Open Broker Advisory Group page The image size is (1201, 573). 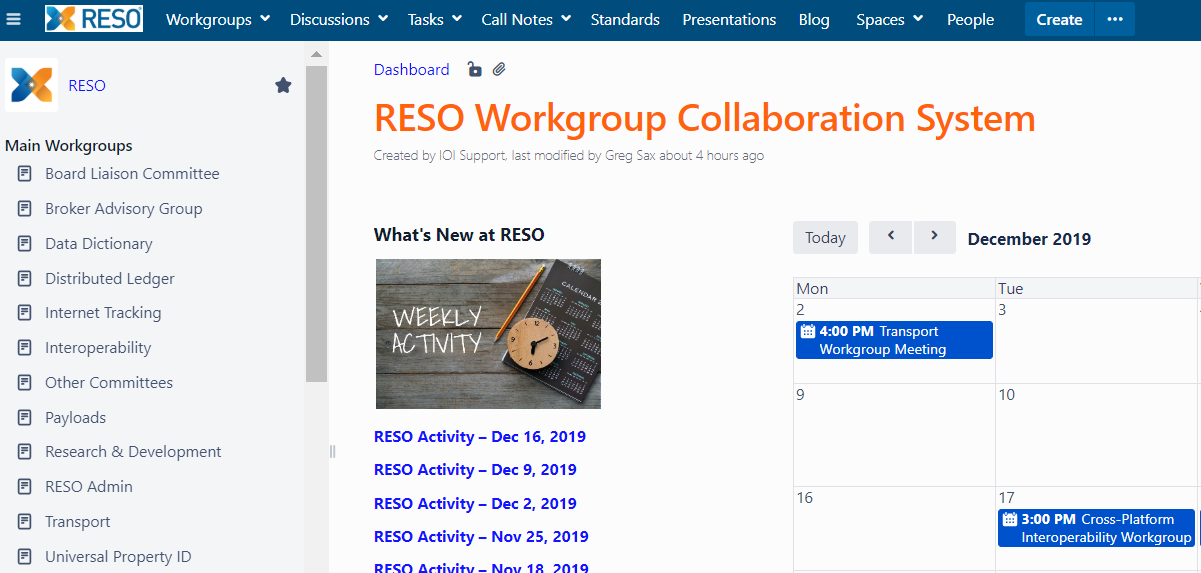coord(124,209)
